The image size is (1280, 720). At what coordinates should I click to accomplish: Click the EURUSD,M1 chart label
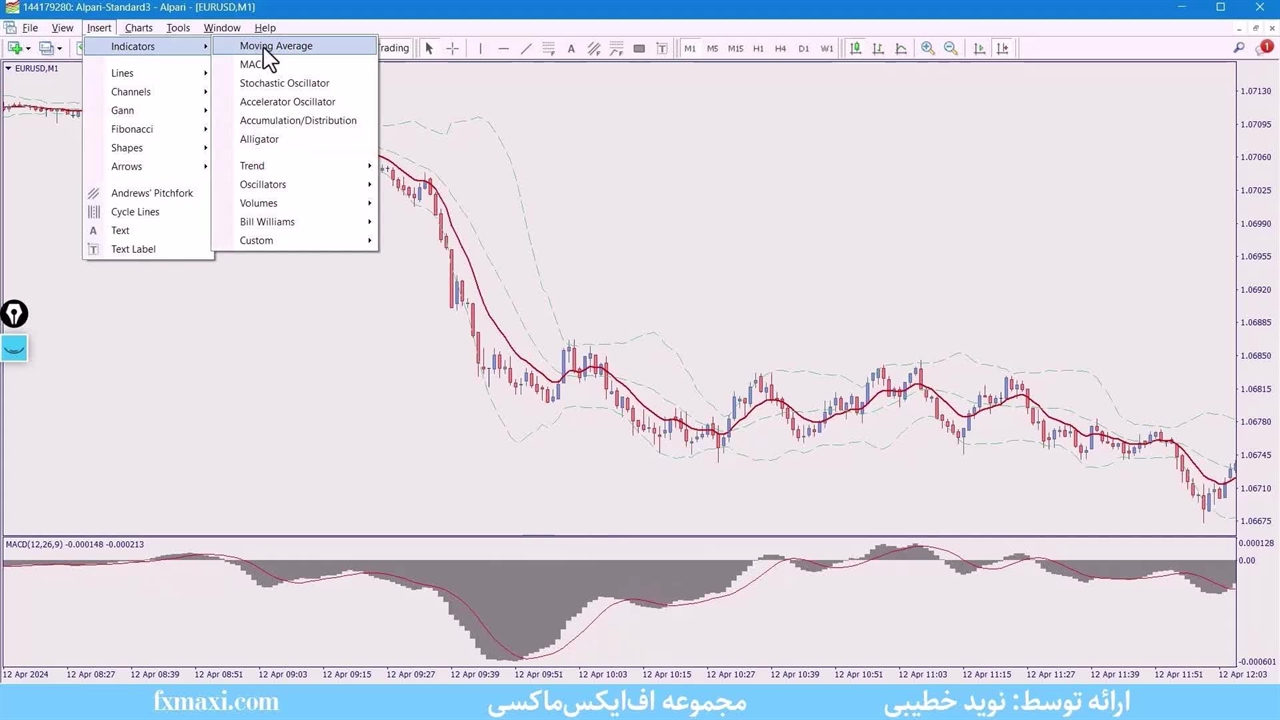(x=36, y=68)
